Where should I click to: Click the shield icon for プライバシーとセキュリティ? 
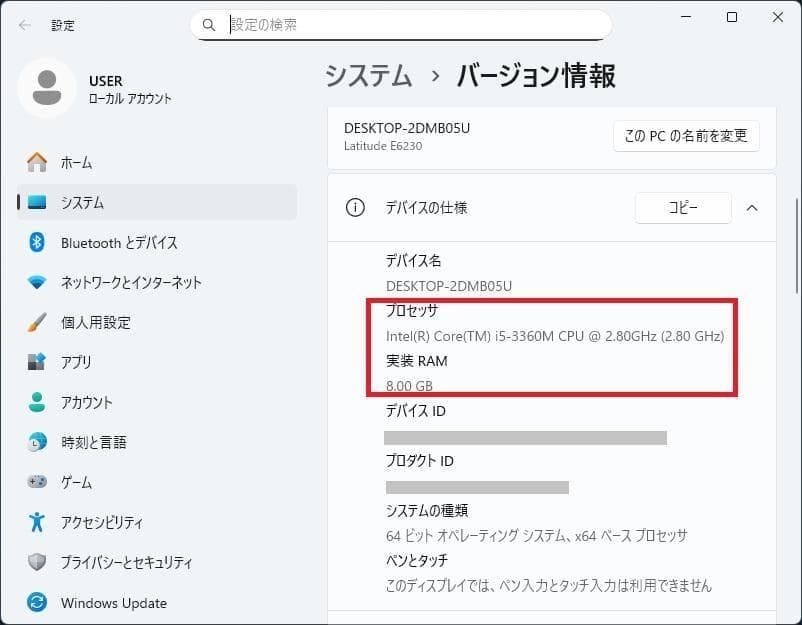click(x=37, y=562)
